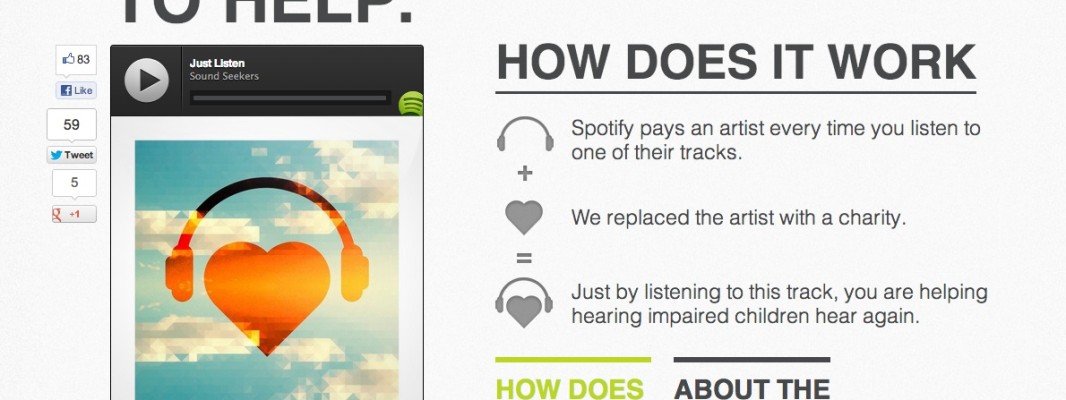Image resolution: width=1066 pixels, height=400 pixels.
Task: Click the gray heart icon
Action: click(x=524, y=218)
